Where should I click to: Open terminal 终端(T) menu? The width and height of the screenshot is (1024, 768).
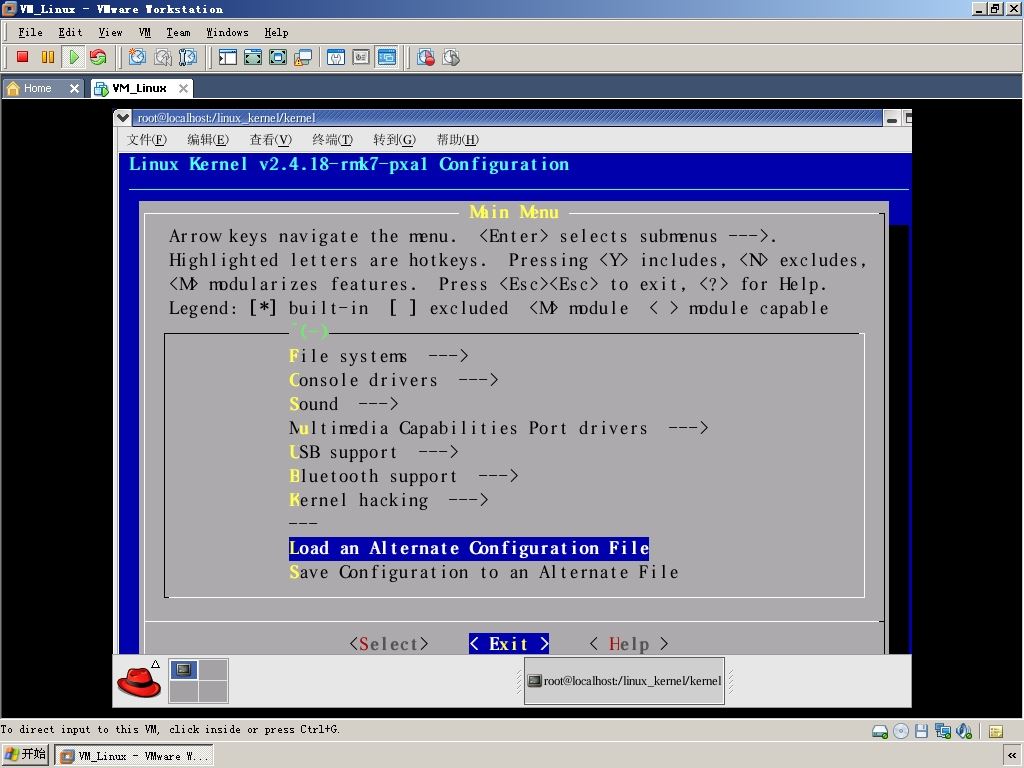(x=332, y=140)
